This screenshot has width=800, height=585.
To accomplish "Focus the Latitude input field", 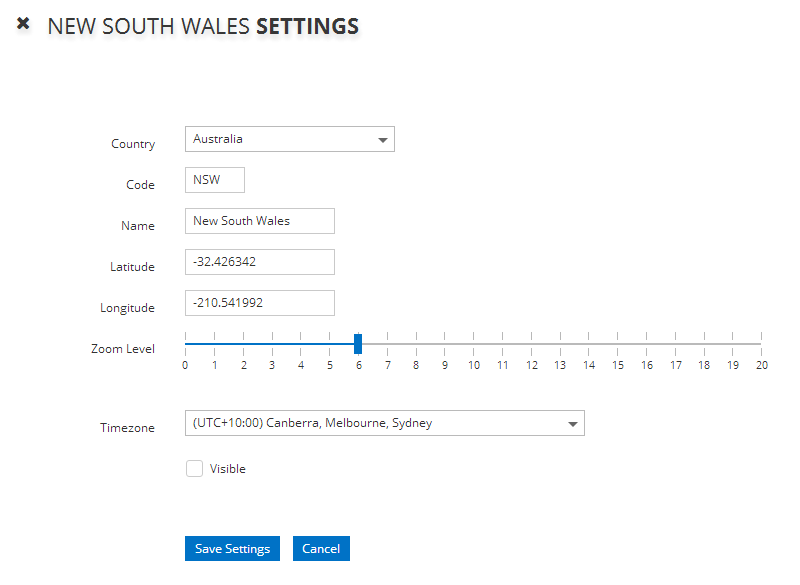I will point(260,262).
